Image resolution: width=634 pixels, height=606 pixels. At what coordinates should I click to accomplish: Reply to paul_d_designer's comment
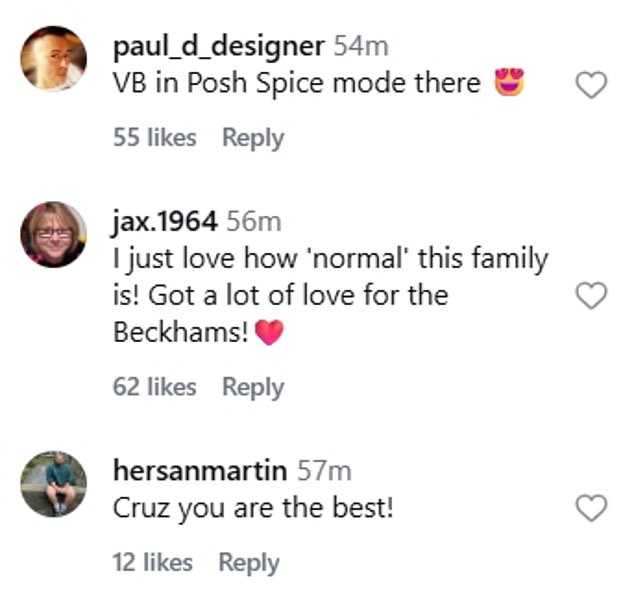(x=253, y=138)
